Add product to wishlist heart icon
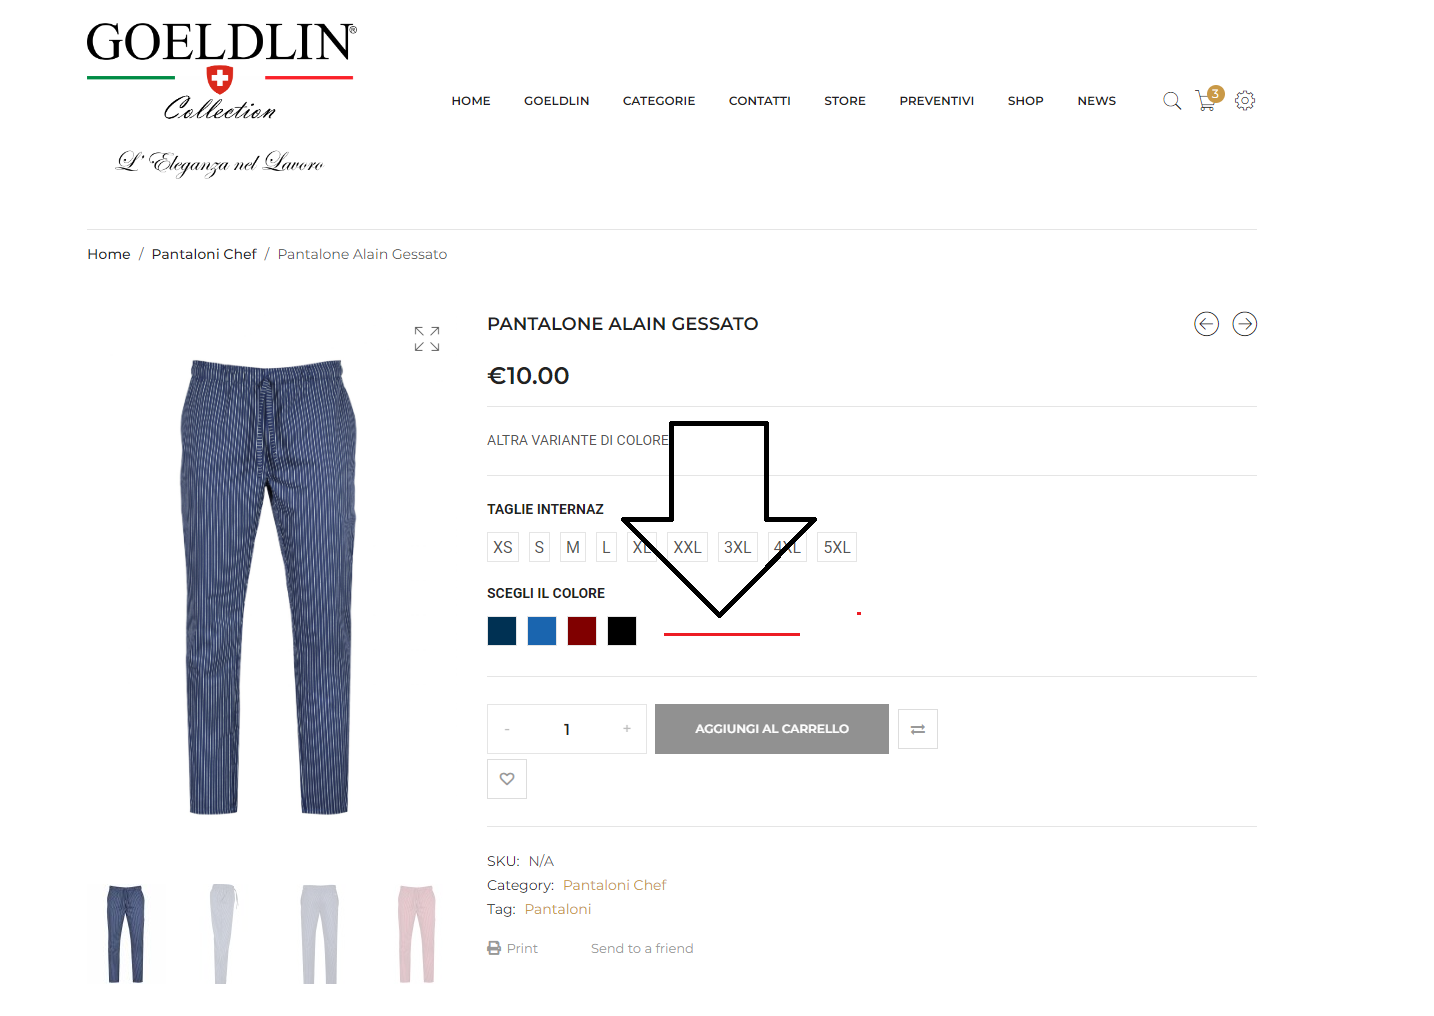 point(507,779)
